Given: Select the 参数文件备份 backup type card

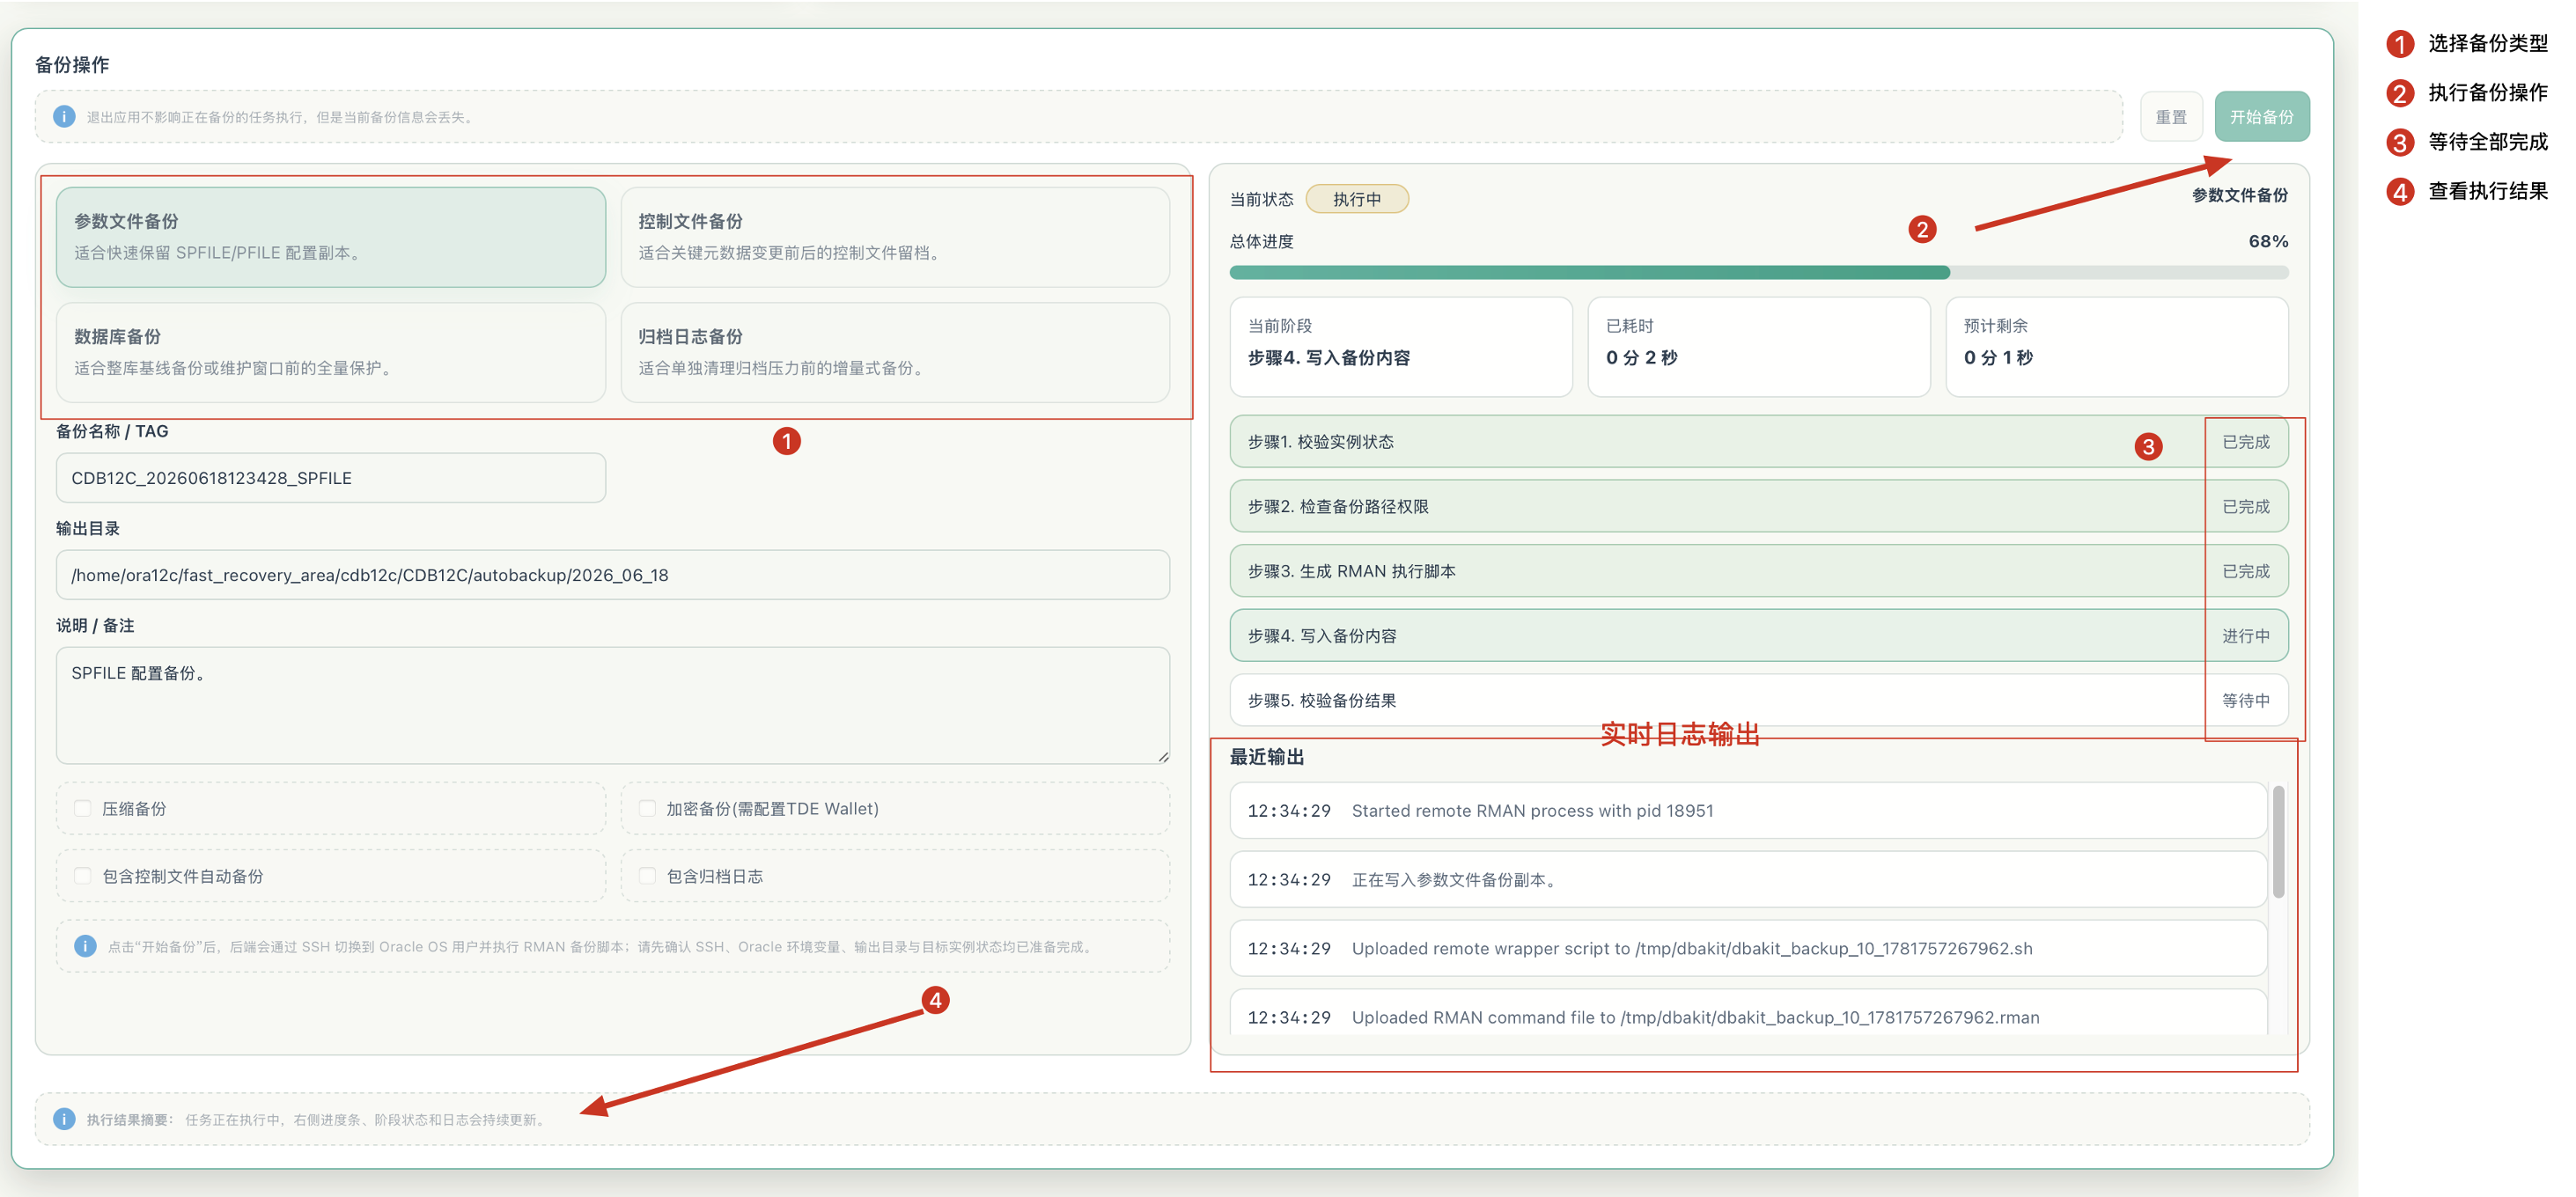Looking at the screenshot, I should [331, 237].
